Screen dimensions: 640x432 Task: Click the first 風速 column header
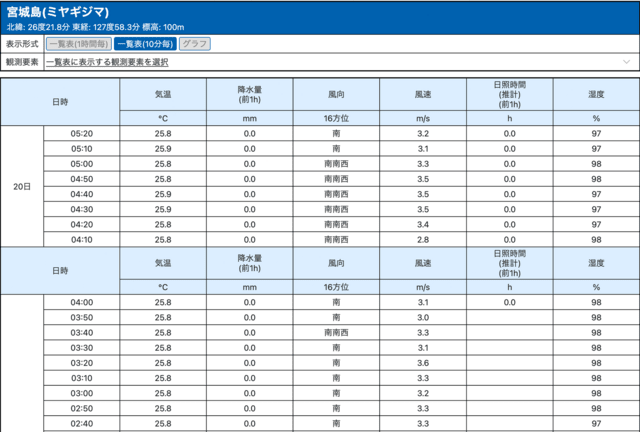click(x=423, y=94)
